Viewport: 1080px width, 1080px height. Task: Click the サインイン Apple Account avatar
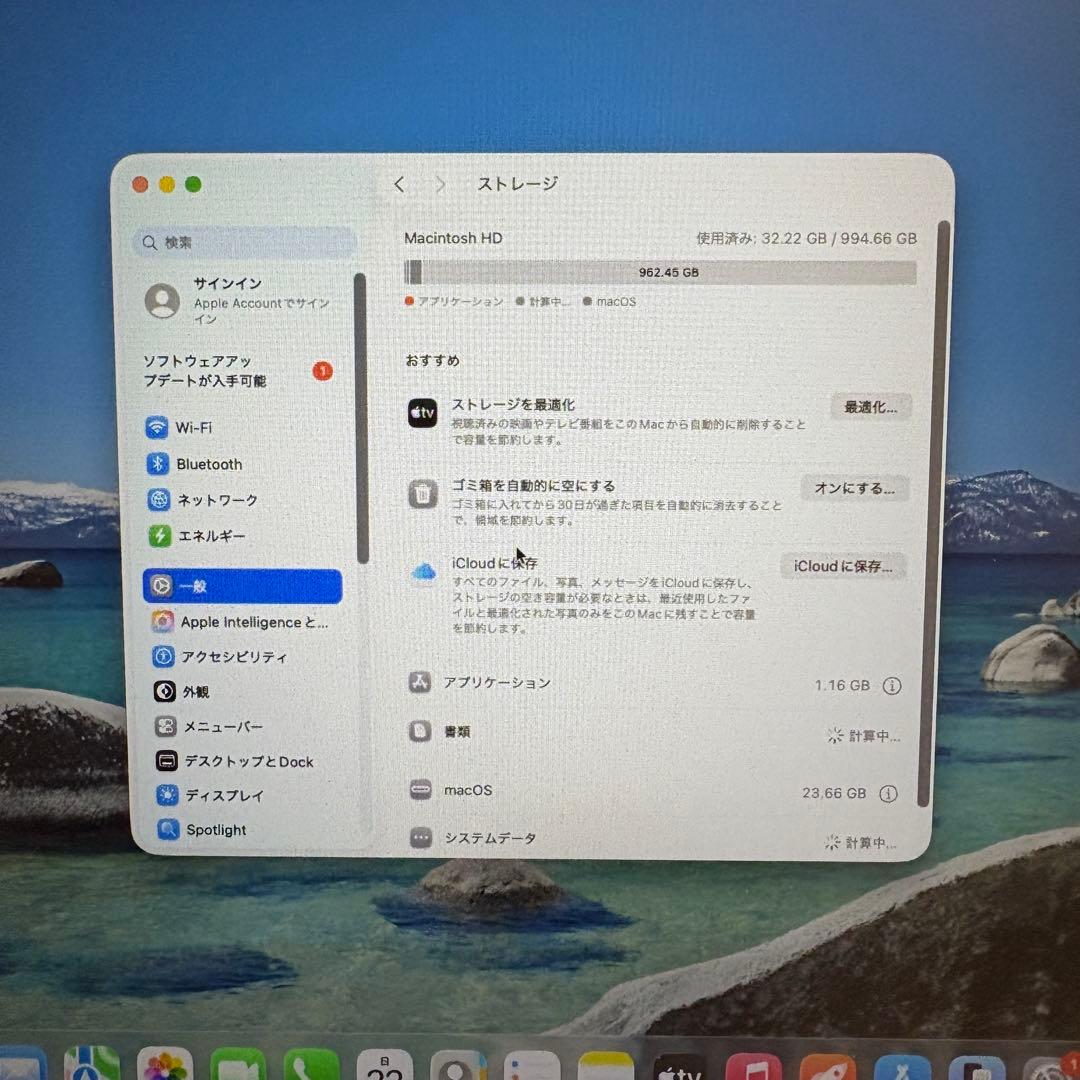coord(162,301)
